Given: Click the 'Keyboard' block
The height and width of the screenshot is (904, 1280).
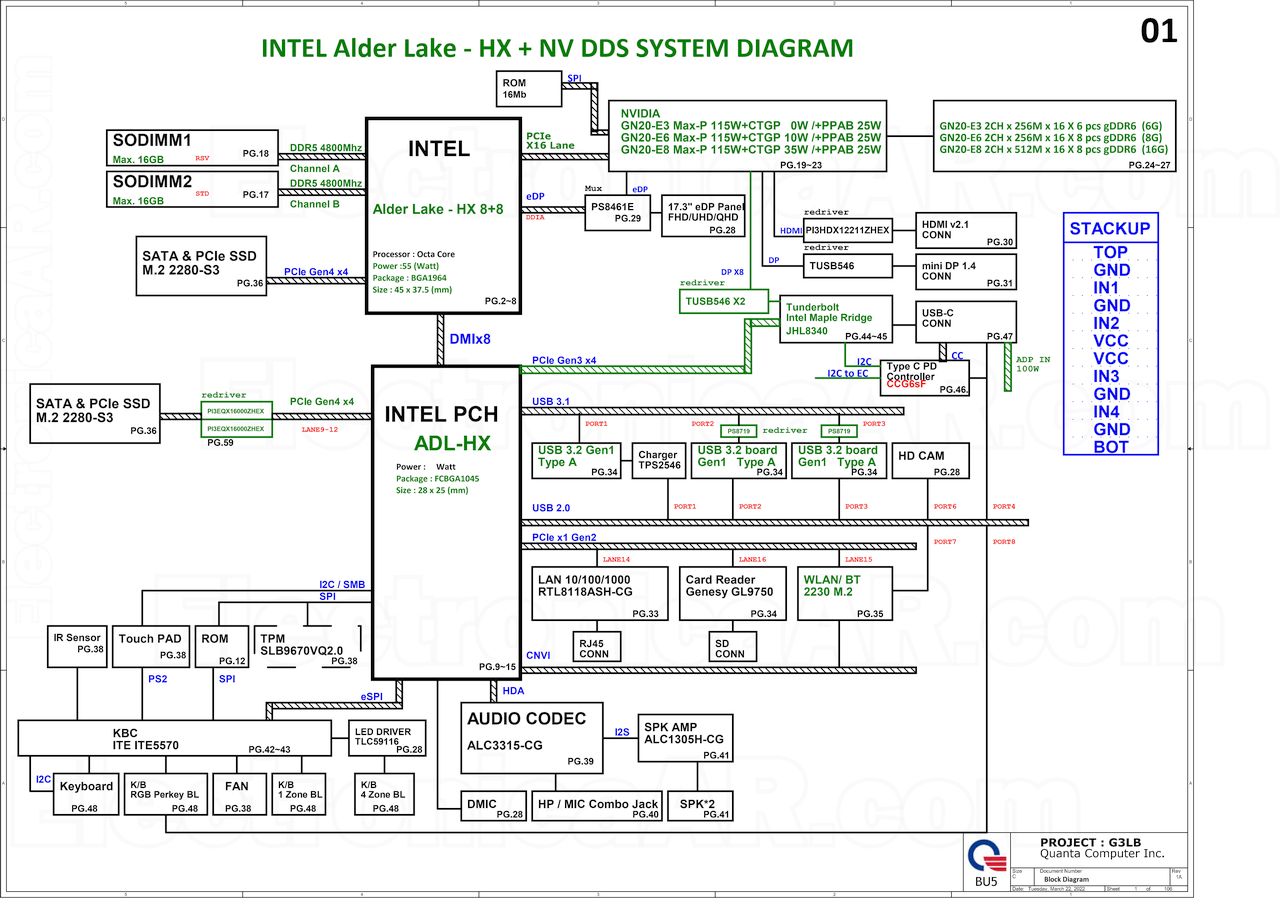Looking at the screenshot, I should pos(86,795).
